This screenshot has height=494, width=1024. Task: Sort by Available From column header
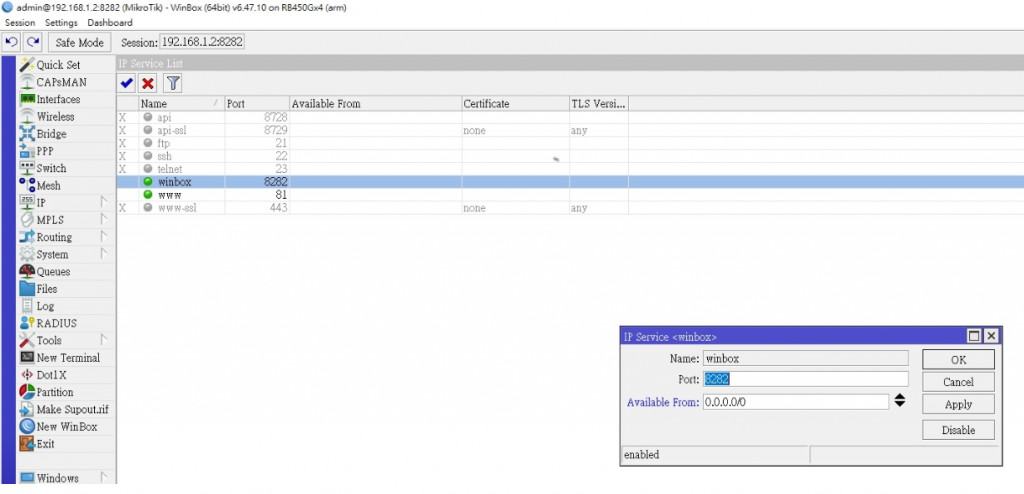click(x=376, y=103)
